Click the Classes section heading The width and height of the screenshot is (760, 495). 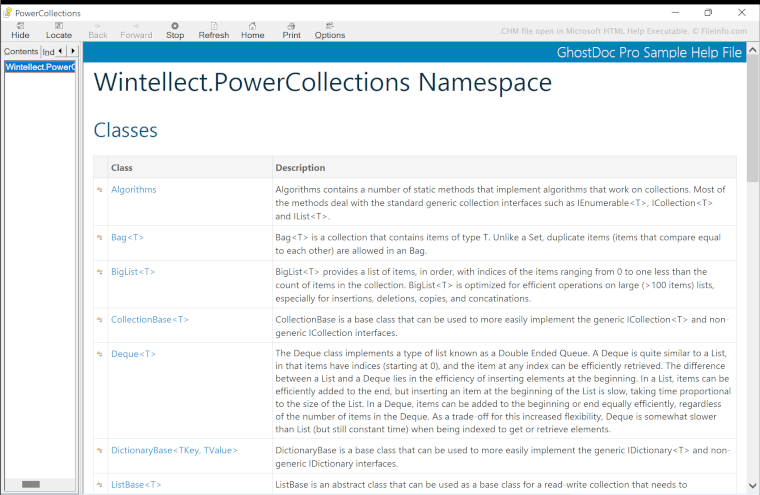(x=126, y=130)
